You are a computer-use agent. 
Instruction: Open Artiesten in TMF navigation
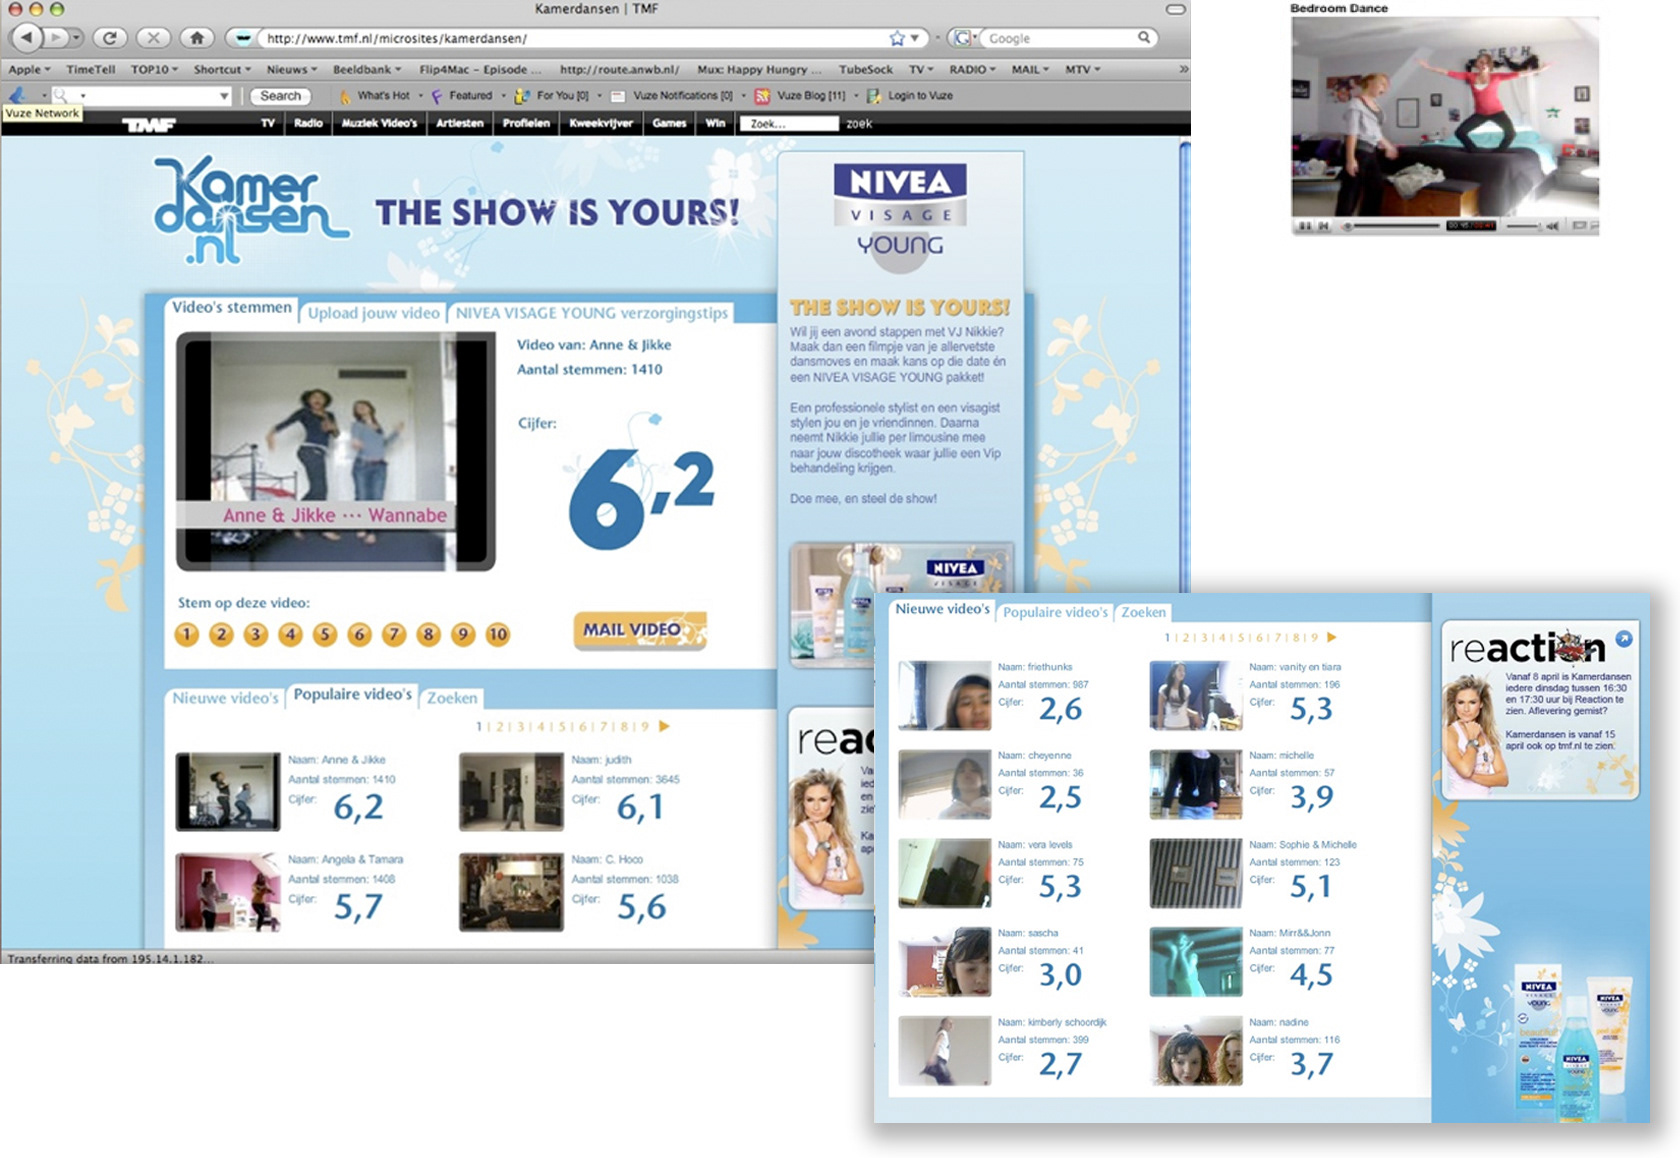tap(460, 124)
